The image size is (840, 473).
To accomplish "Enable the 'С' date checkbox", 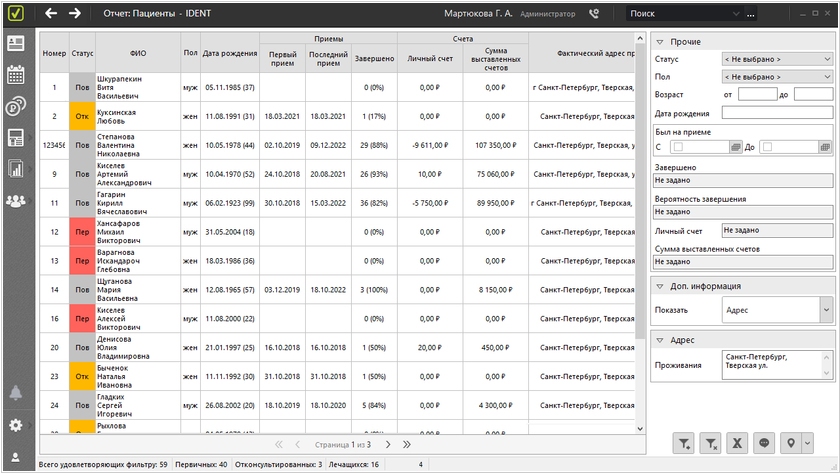I will tap(678, 147).
